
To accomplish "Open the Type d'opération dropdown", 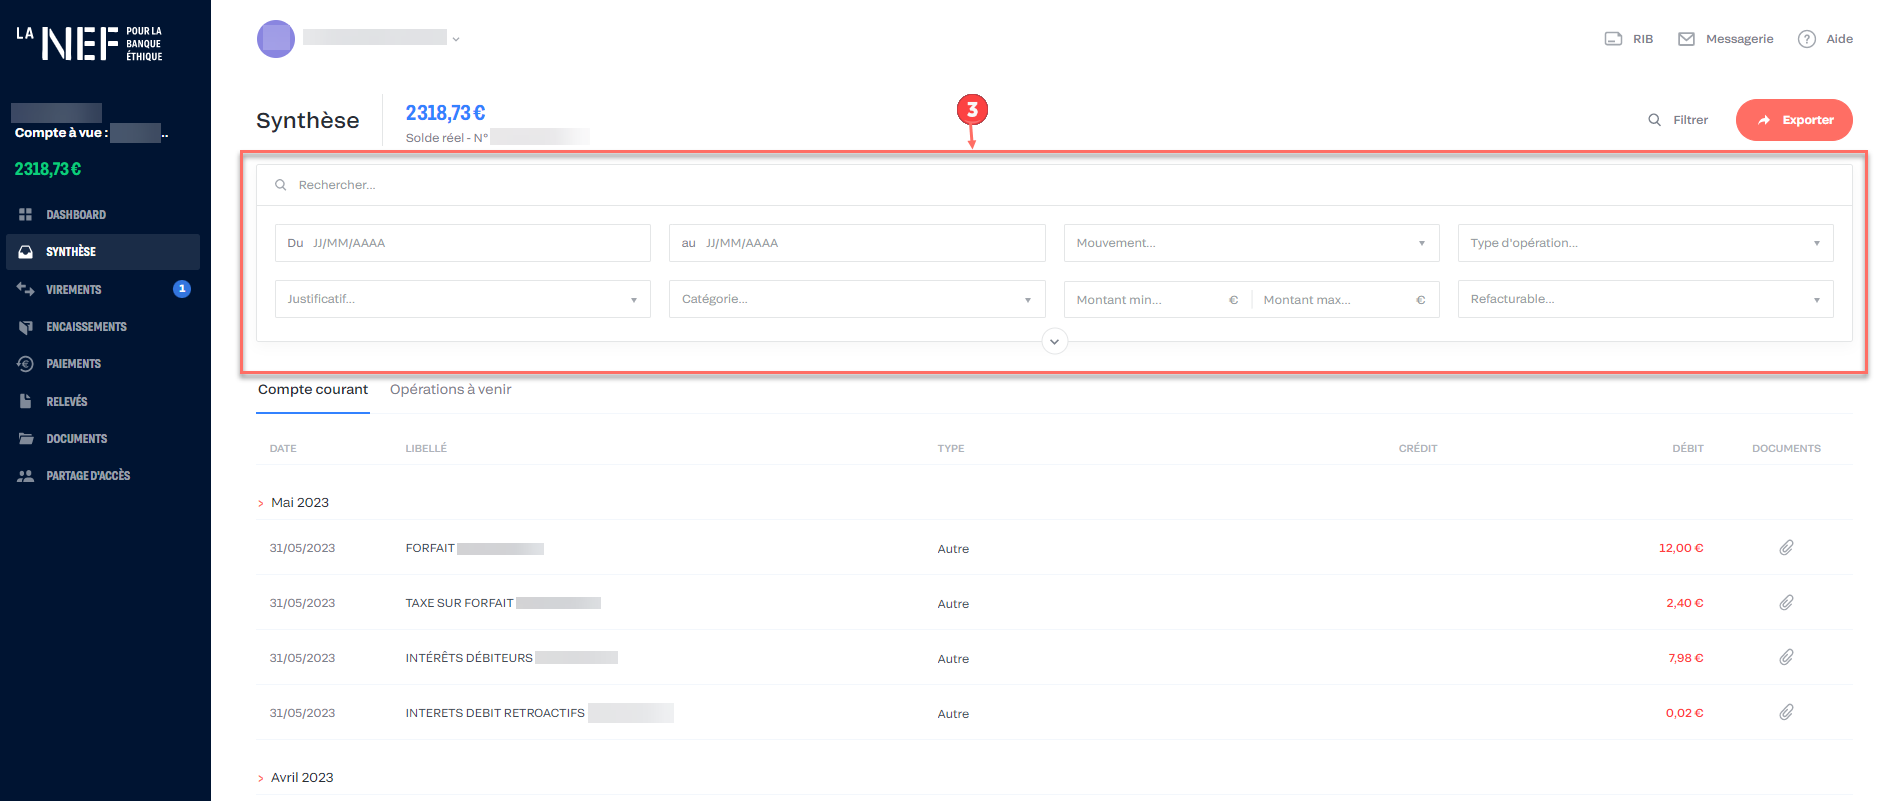I will pos(1644,243).
